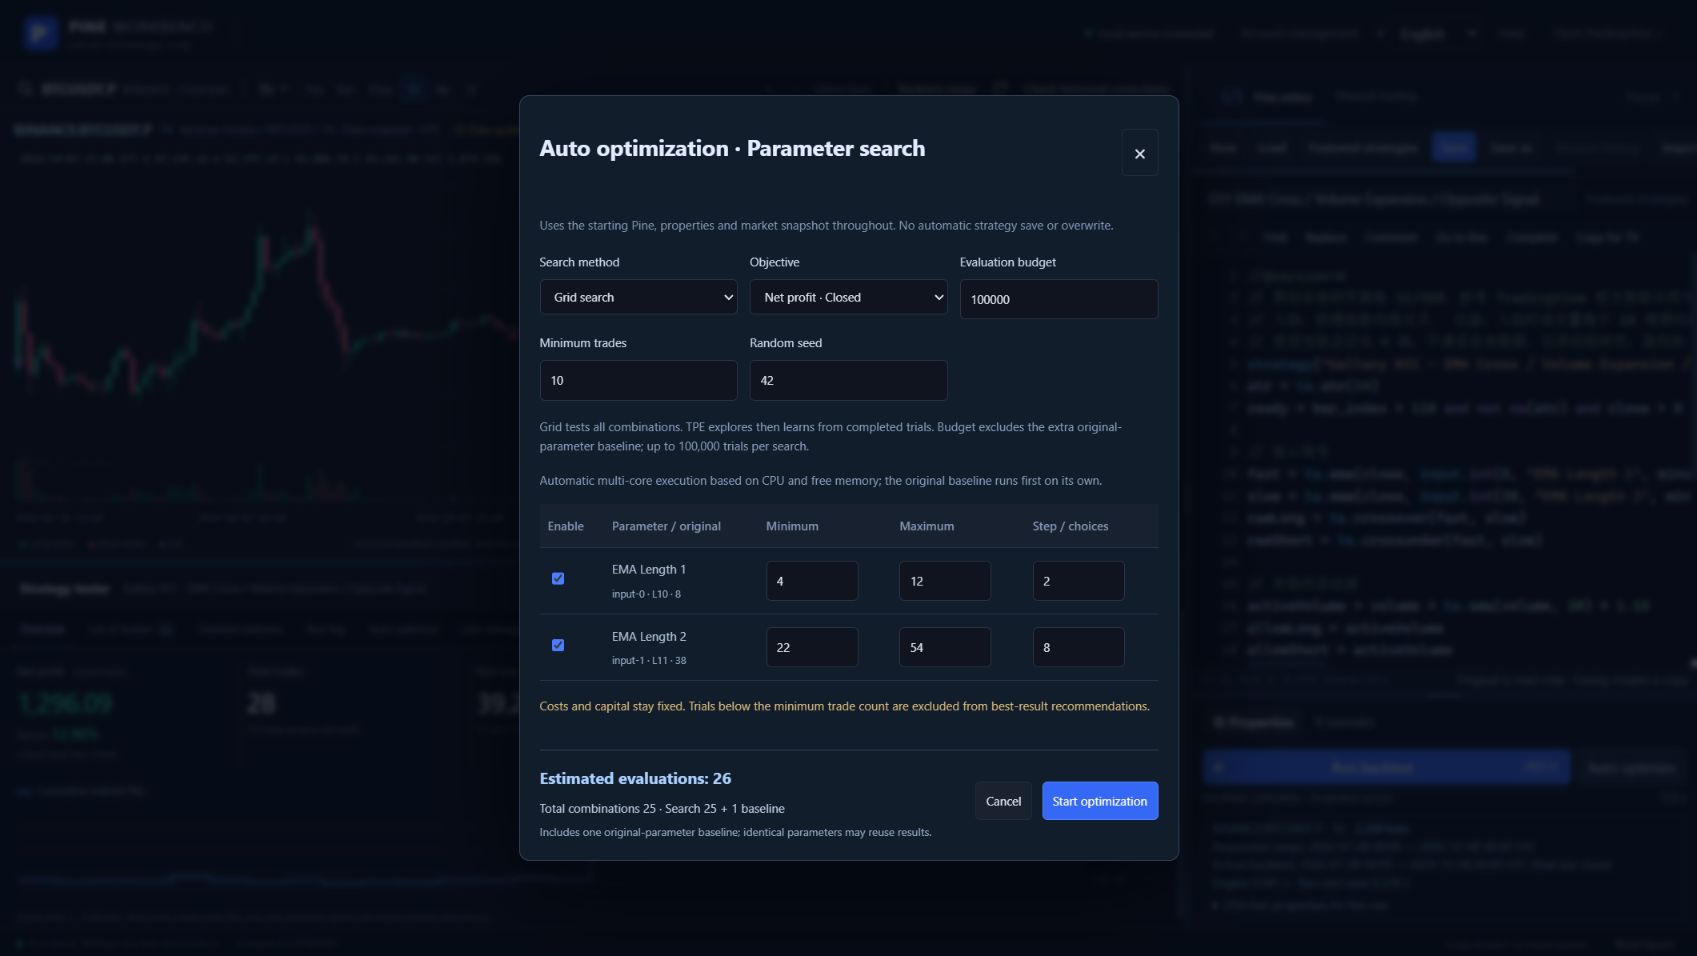Screen dimensions: 1697x956
Task: Click the 'Enable' column header
Action: pos(566,526)
